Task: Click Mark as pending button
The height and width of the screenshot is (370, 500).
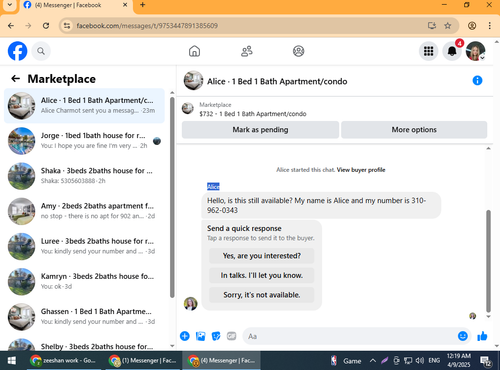Action: click(260, 130)
